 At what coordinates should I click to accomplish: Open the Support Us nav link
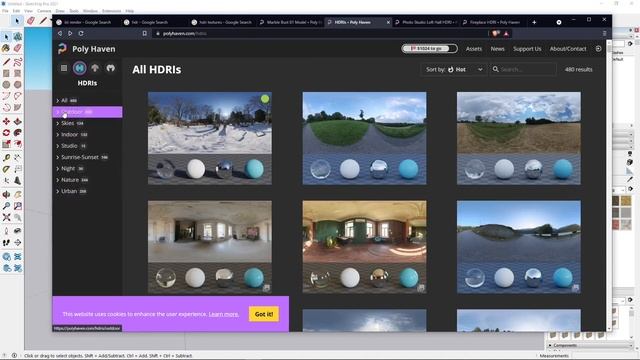[527, 49]
